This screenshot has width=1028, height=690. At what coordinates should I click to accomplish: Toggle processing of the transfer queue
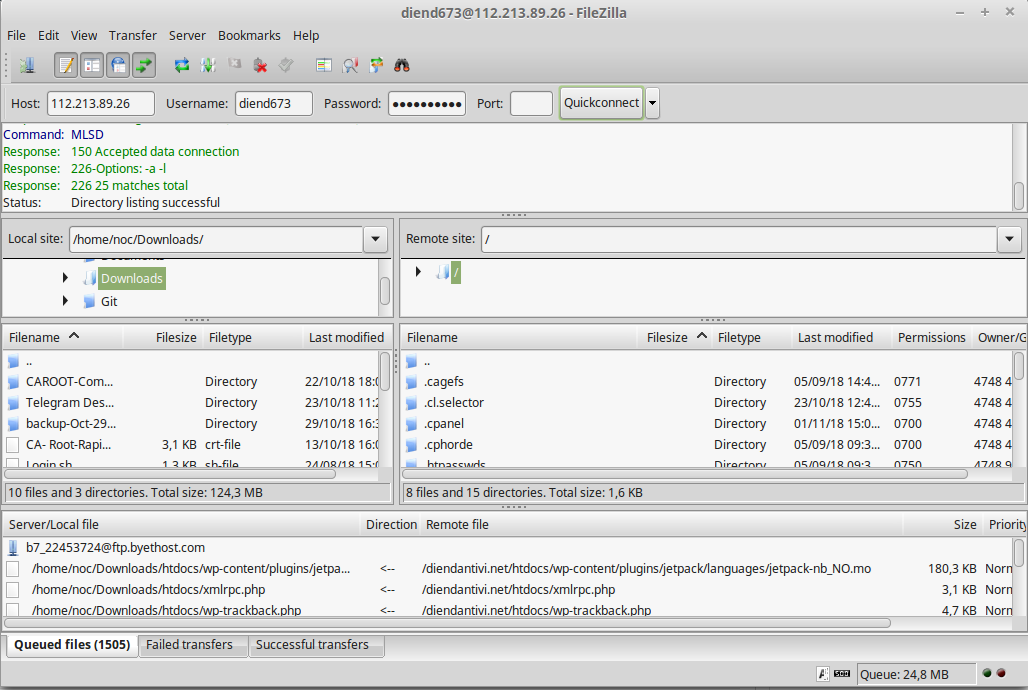(x=208, y=65)
